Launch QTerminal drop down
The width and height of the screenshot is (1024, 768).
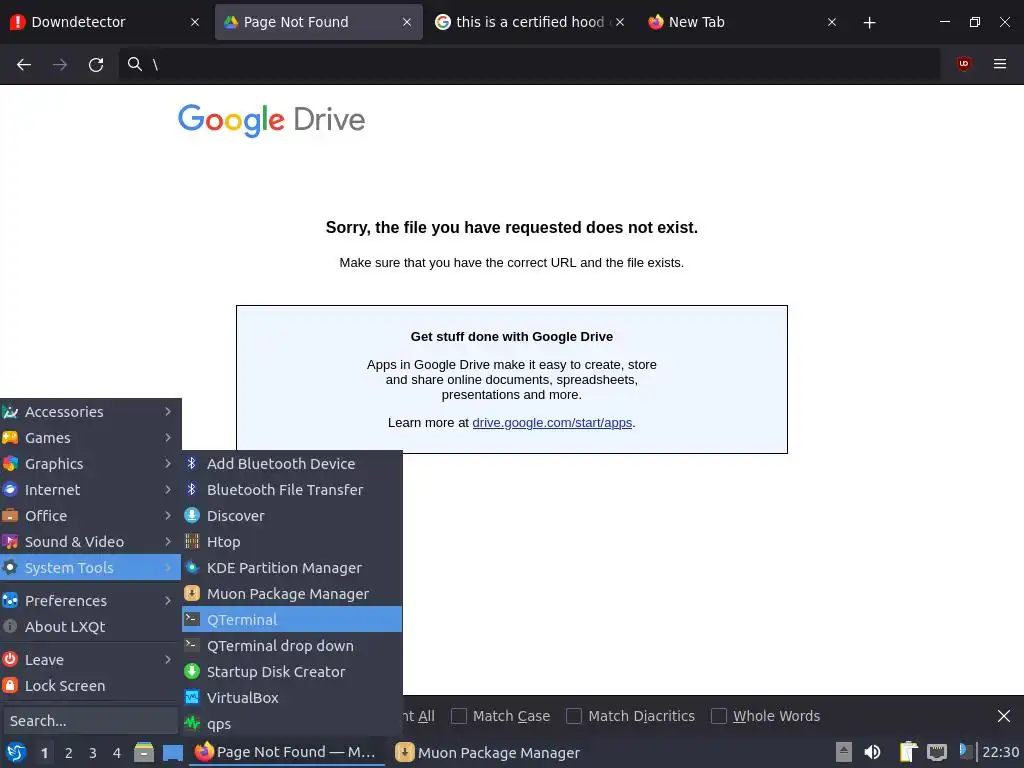(x=292, y=646)
